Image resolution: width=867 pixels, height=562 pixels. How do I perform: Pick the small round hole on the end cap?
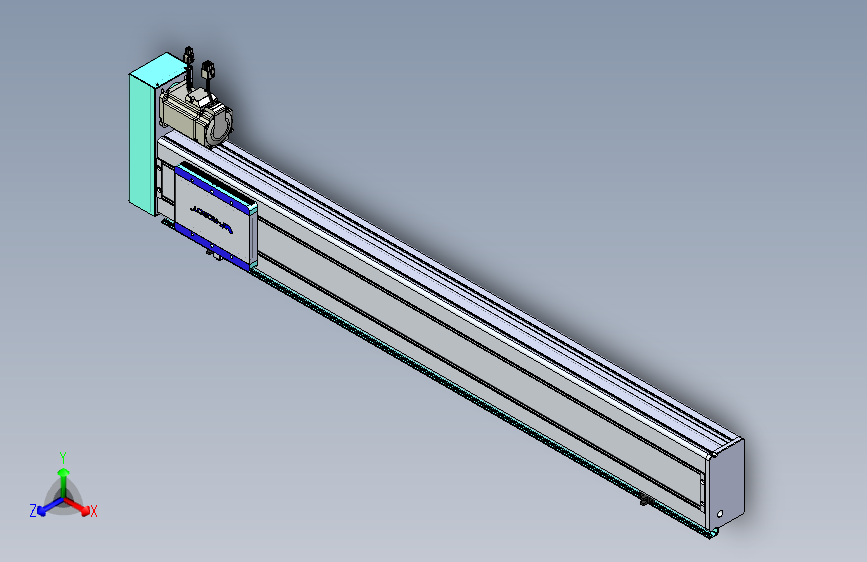(720, 514)
